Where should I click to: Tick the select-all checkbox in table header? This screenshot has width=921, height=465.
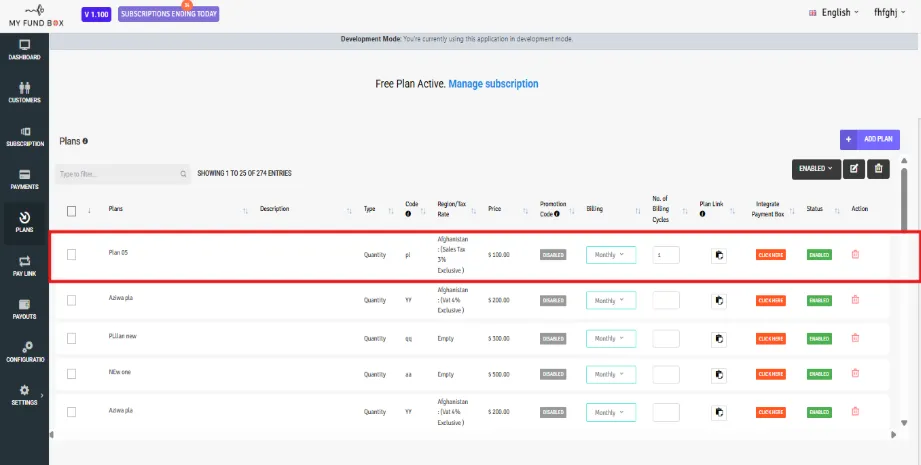[x=72, y=211]
